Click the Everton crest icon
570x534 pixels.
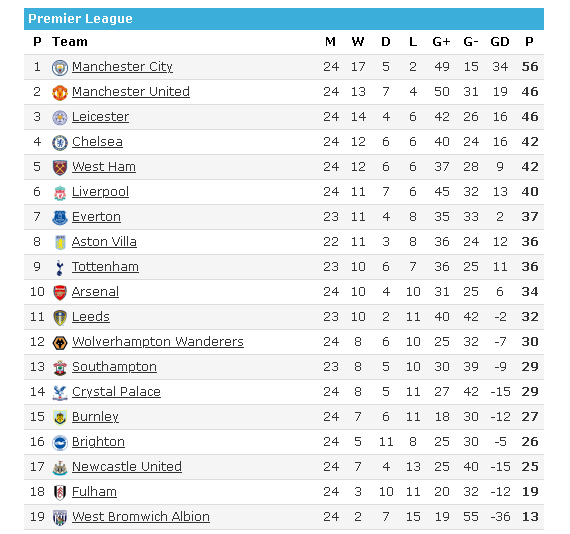tap(60, 218)
